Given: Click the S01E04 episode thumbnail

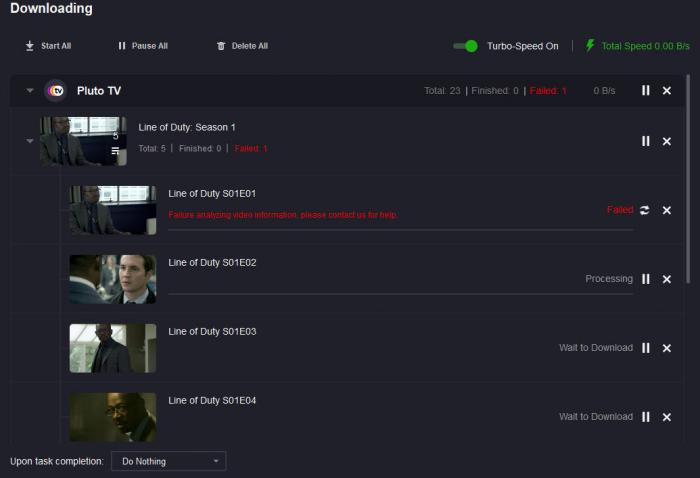Looking at the screenshot, I should (x=113, y=417).
